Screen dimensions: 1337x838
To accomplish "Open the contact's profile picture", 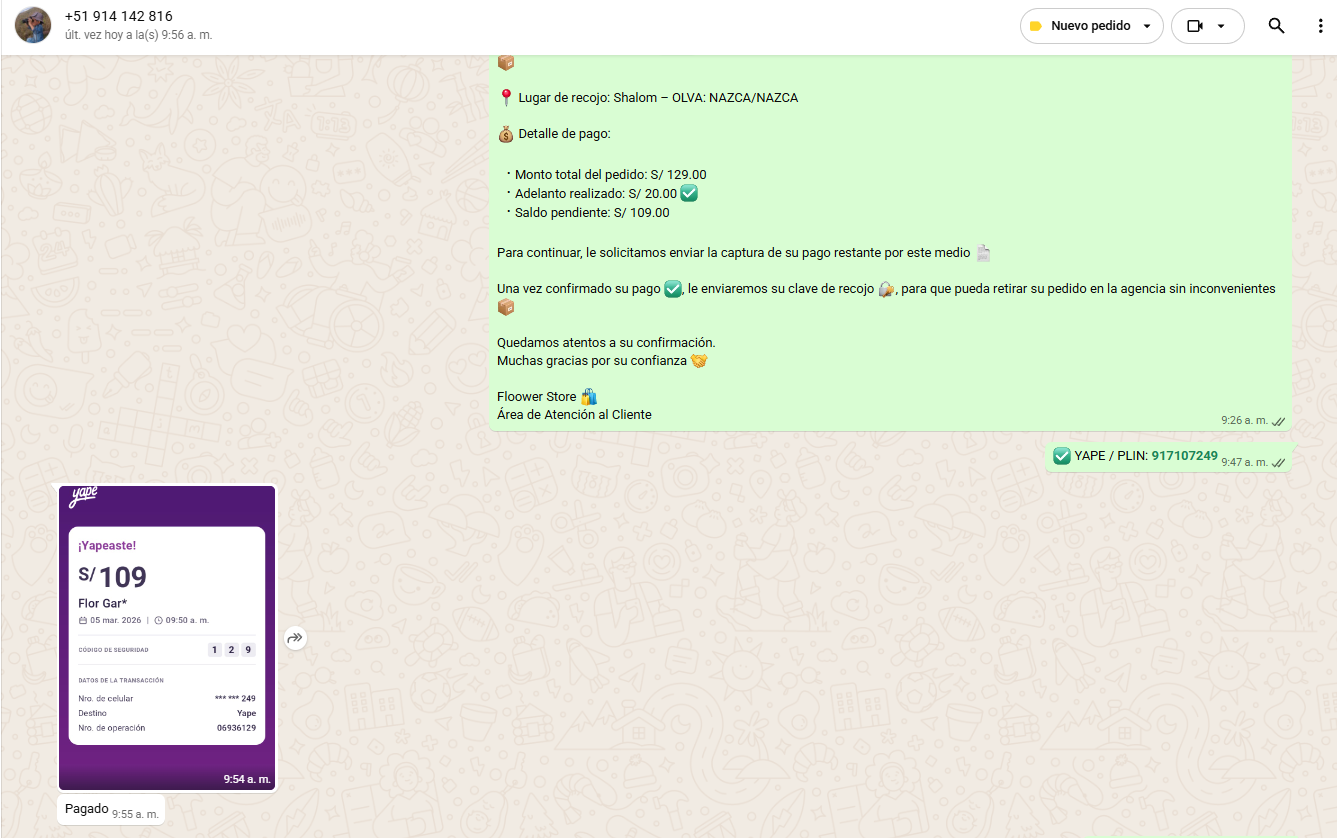I will (33, 26).
